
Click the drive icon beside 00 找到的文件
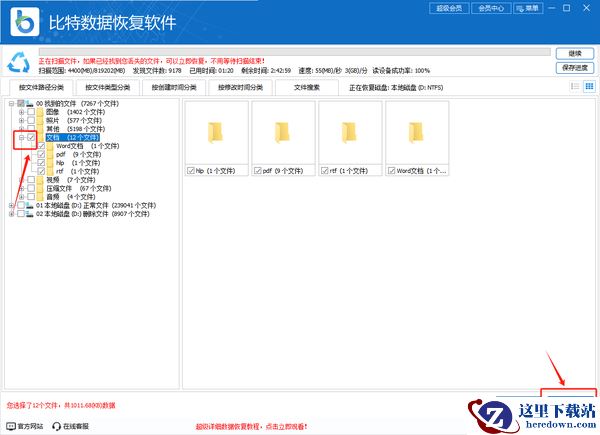coord(29,104)
